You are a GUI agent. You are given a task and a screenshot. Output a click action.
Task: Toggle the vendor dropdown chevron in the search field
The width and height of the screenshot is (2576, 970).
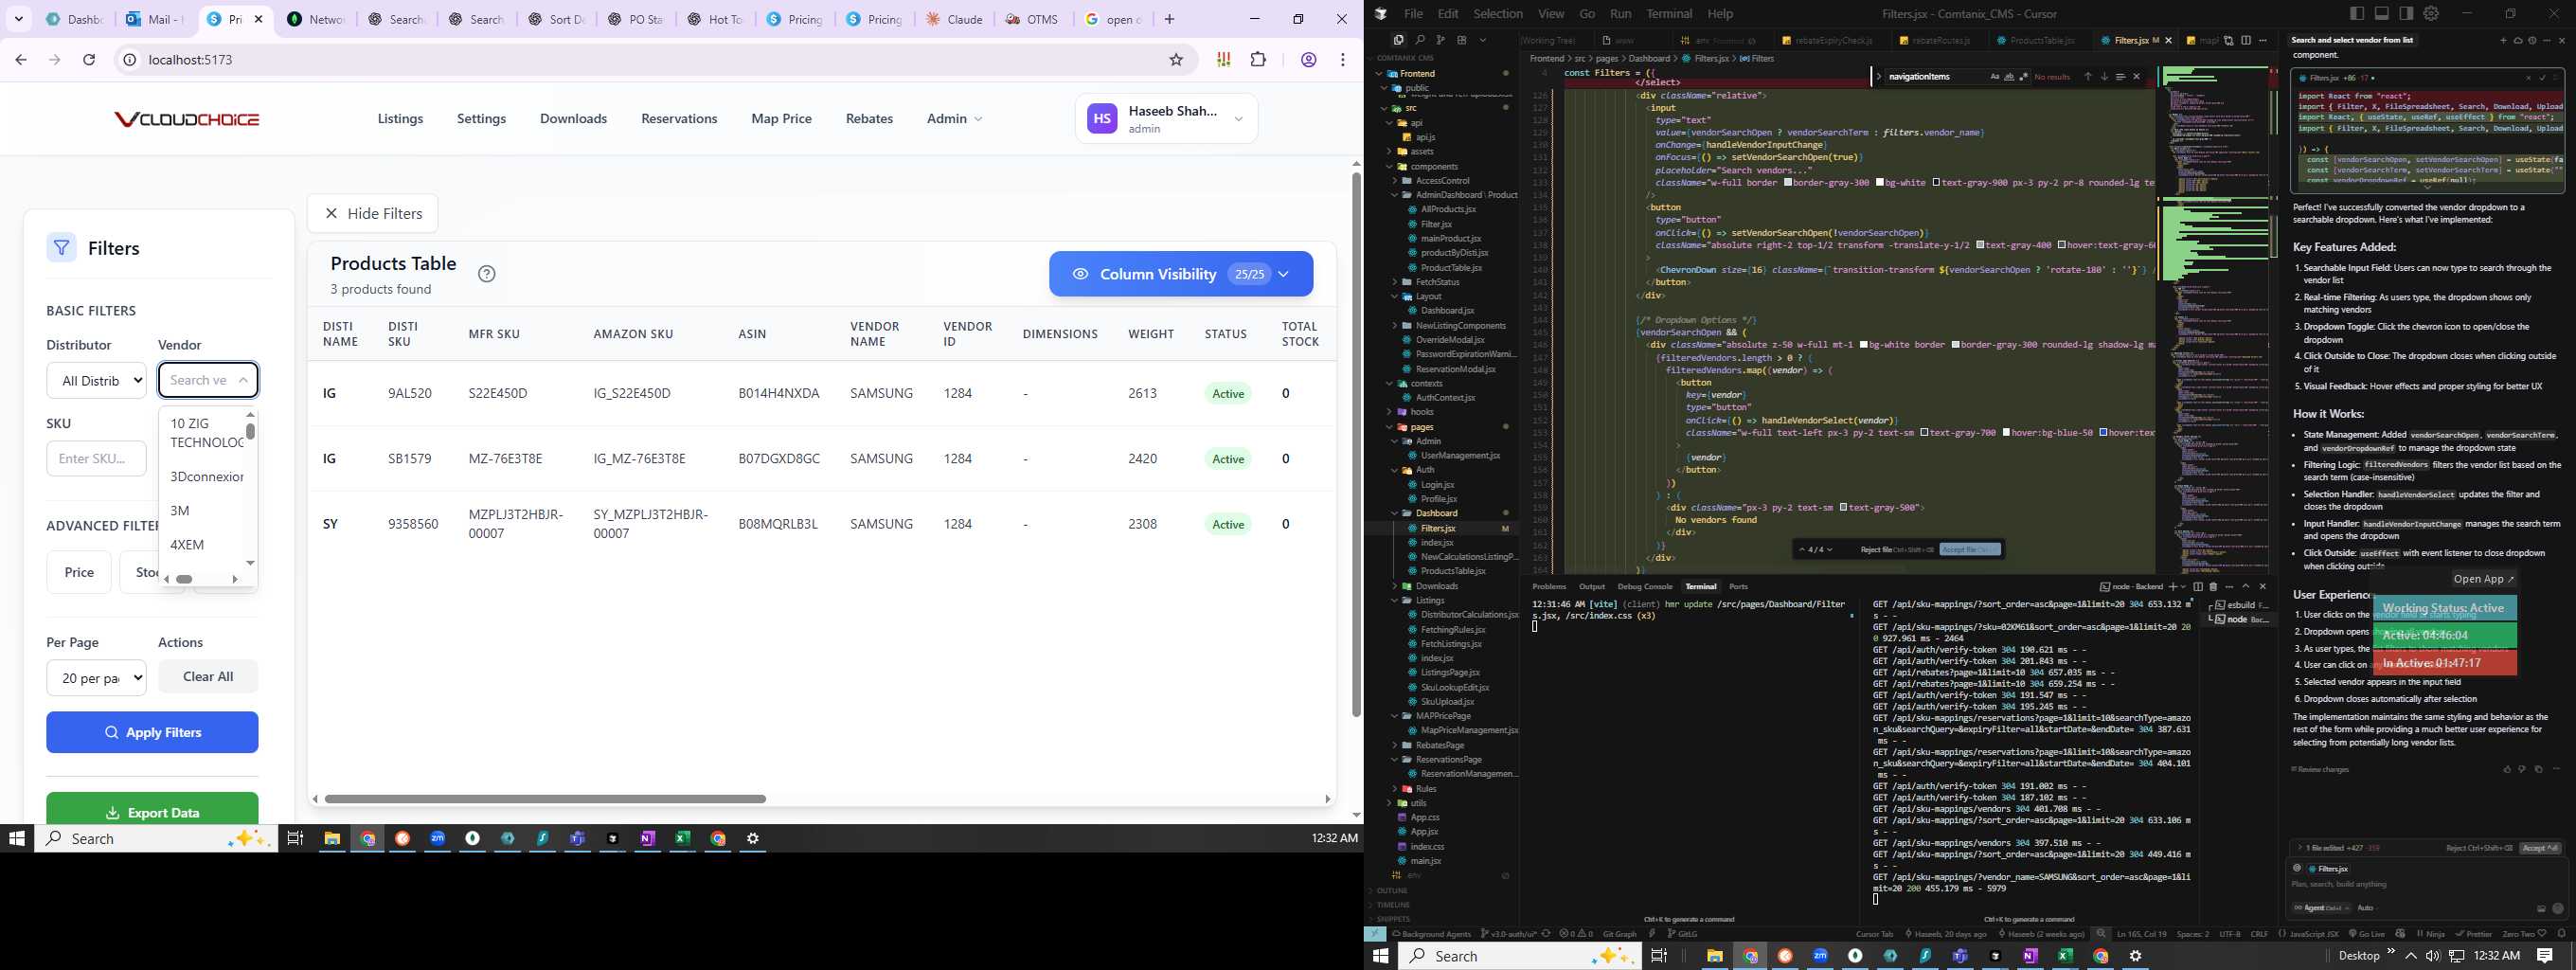pos(243,380)
